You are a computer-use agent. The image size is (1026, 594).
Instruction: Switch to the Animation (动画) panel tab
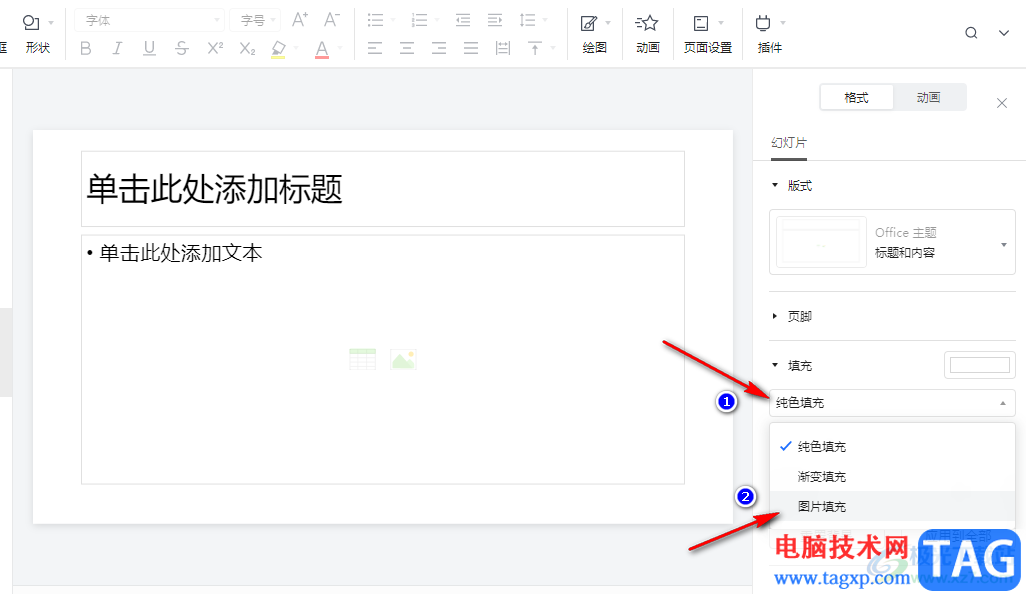929,97
